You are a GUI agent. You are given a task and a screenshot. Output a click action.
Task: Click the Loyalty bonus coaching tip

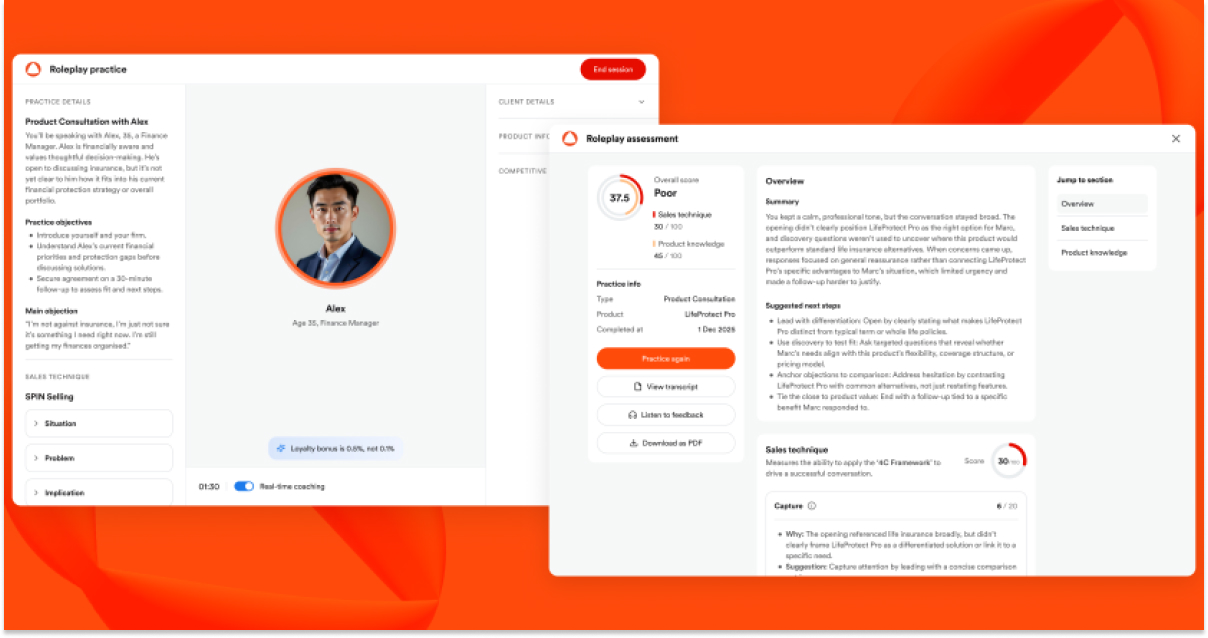336,448
